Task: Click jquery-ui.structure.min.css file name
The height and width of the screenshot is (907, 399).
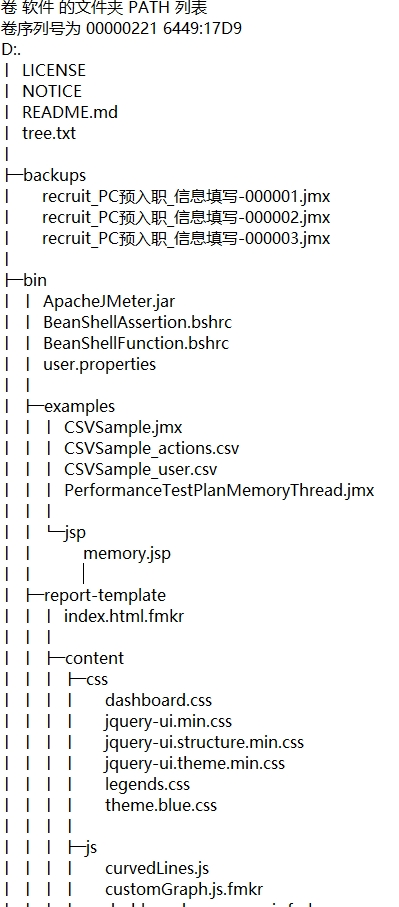Action: tap(204, 742)
